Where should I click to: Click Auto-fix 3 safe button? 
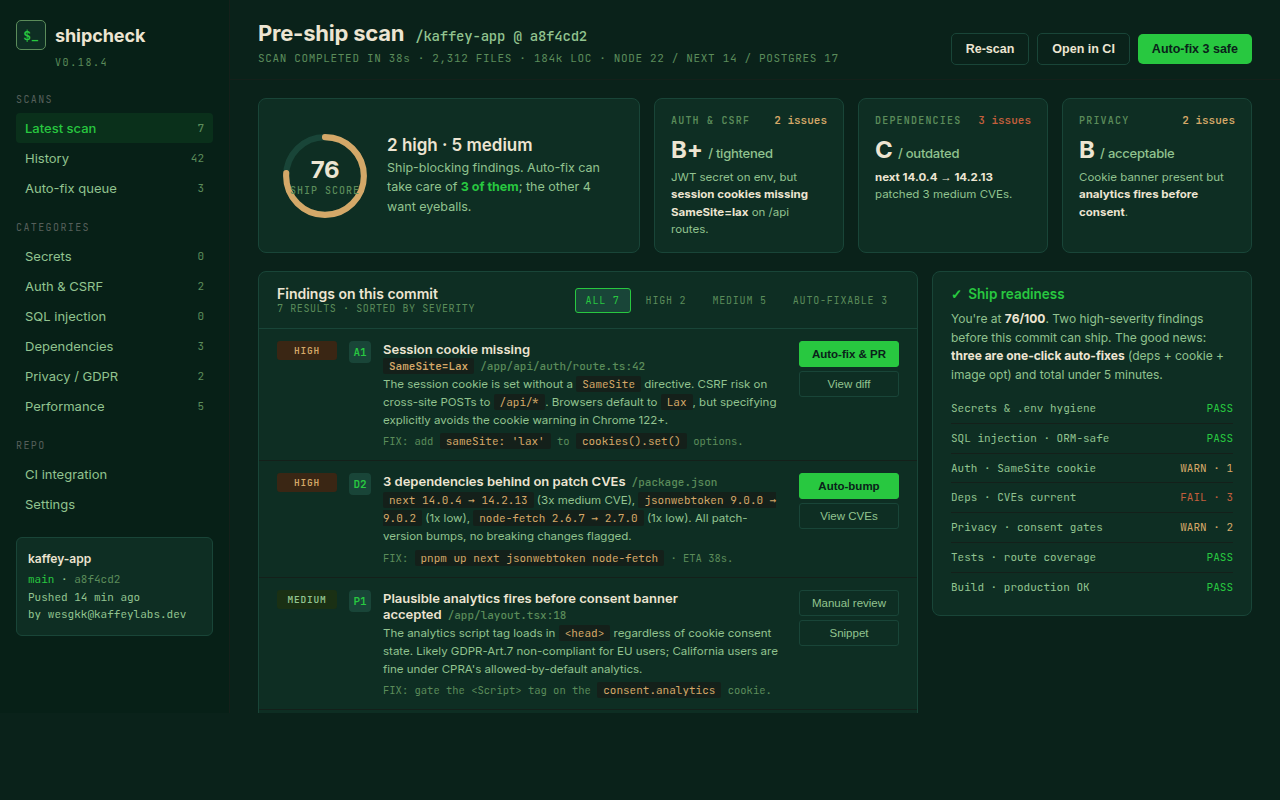(x=1195, y=49)
